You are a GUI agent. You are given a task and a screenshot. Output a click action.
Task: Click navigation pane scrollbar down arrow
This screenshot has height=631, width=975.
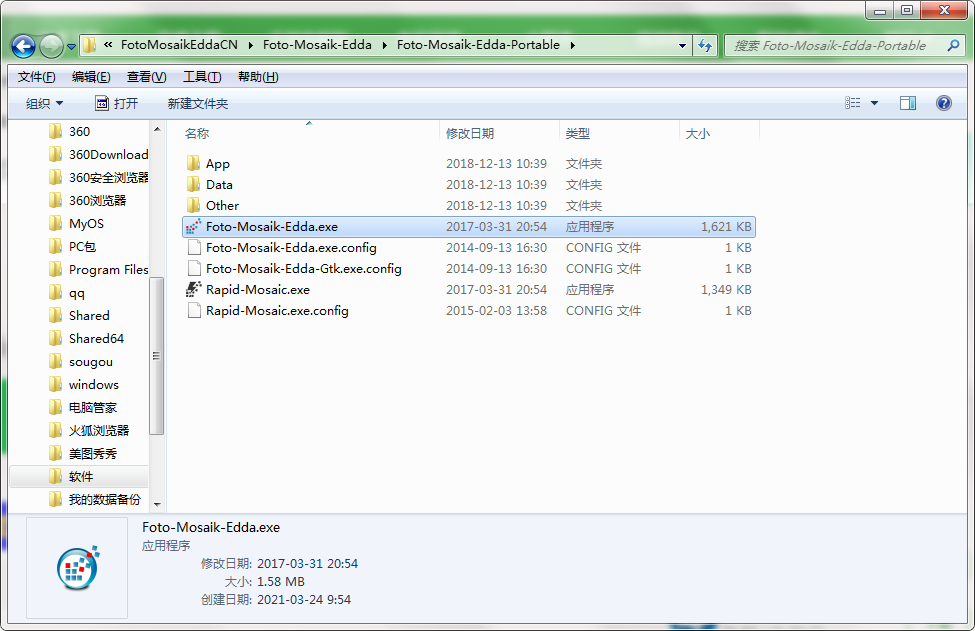(x=157, y=504)
